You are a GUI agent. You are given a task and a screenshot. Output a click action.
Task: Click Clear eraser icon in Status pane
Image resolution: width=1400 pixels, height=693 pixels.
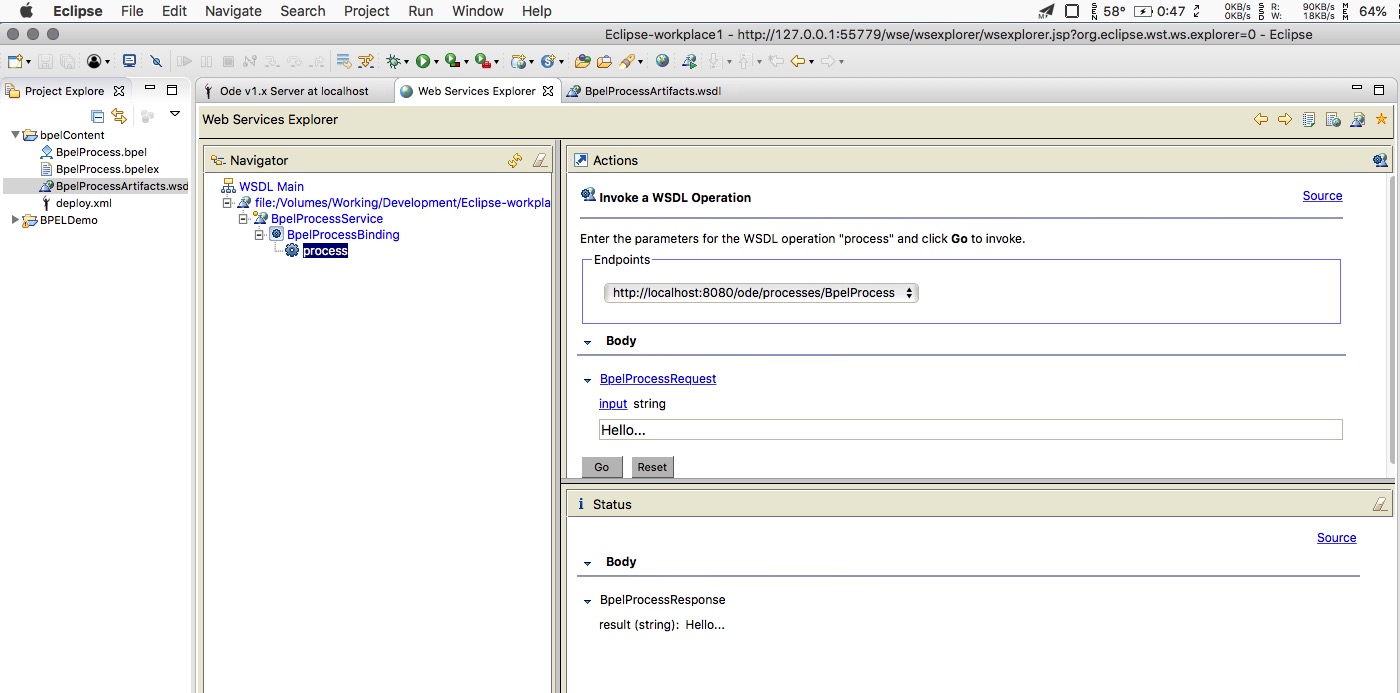(x=1380, y=504)
